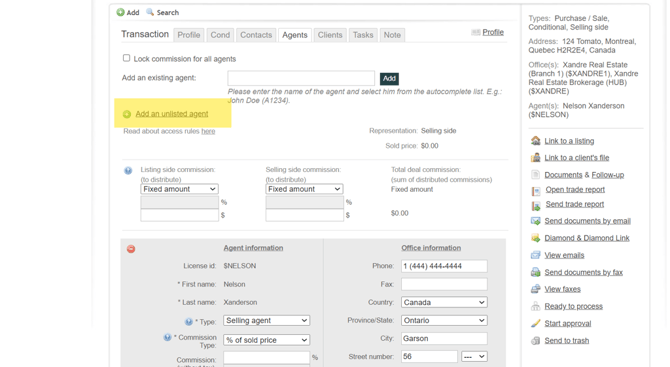Open the street number suffix dropdown
670x367 pixels.
coord(474,356)
